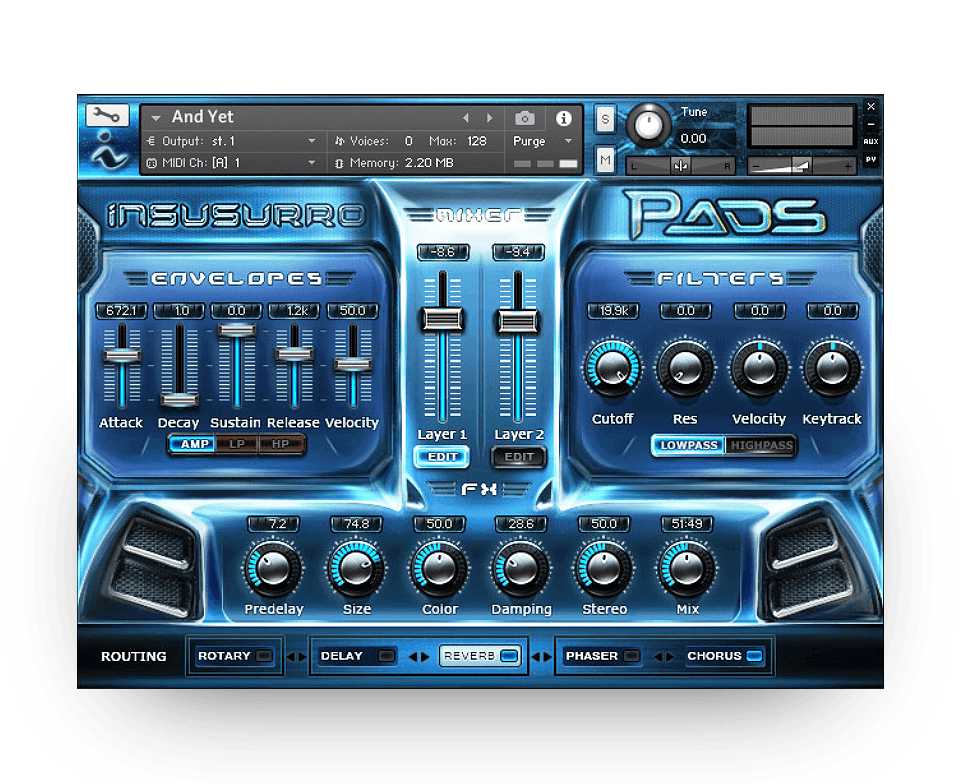The width and height of the screenshot is (961, 784).
Task: Swap routing arrows between Delay and Reverb
Action: [x=419, y=657]
